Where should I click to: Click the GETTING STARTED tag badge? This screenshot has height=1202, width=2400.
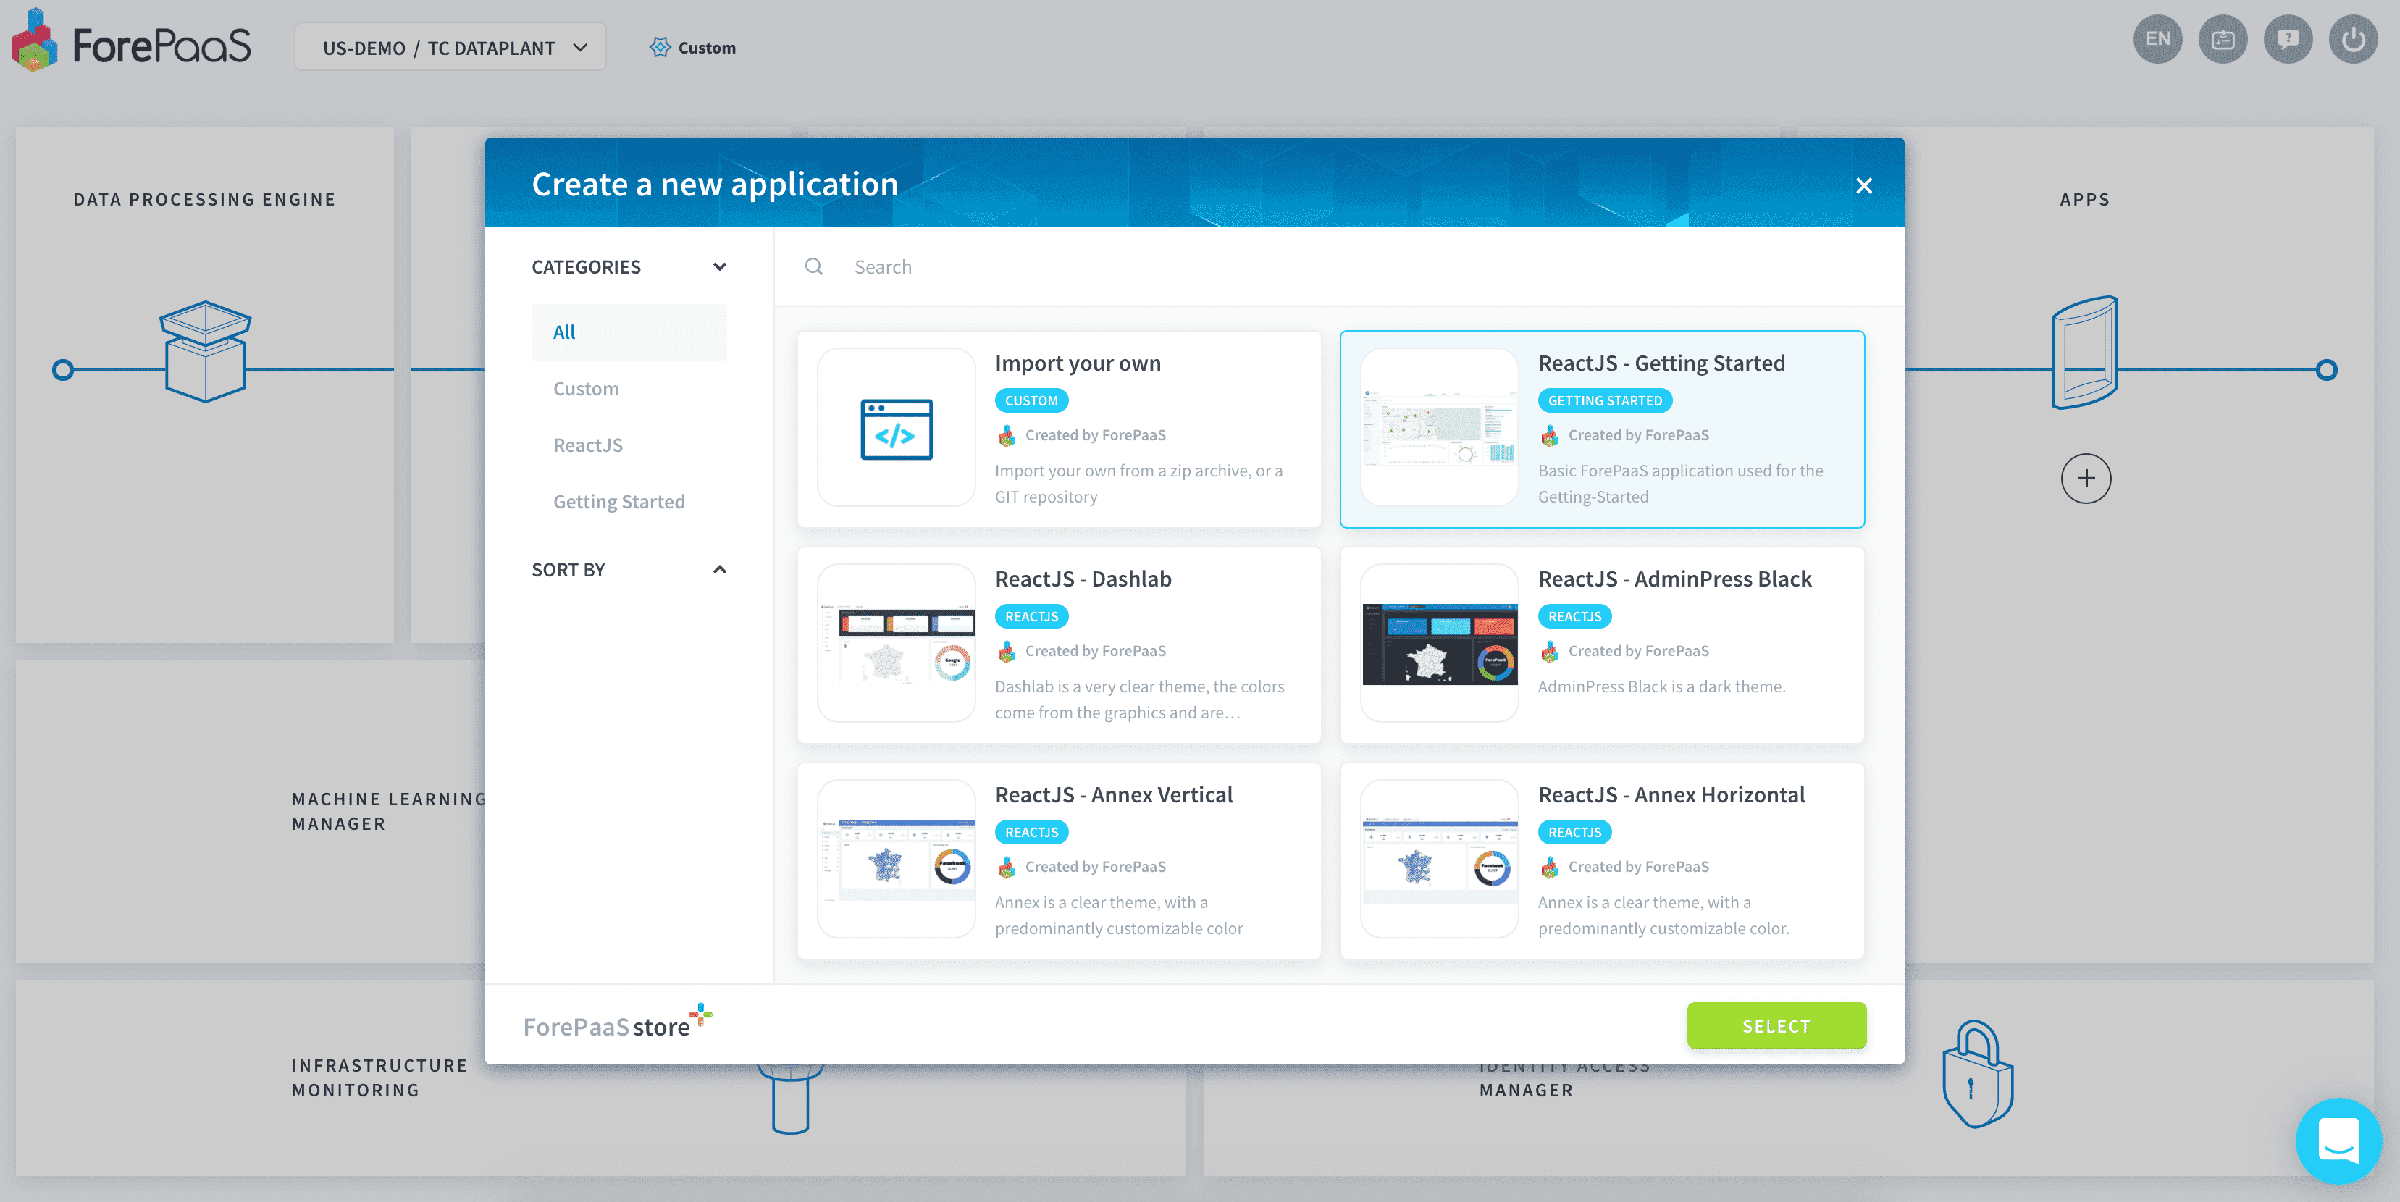(x=1605, y=401)
